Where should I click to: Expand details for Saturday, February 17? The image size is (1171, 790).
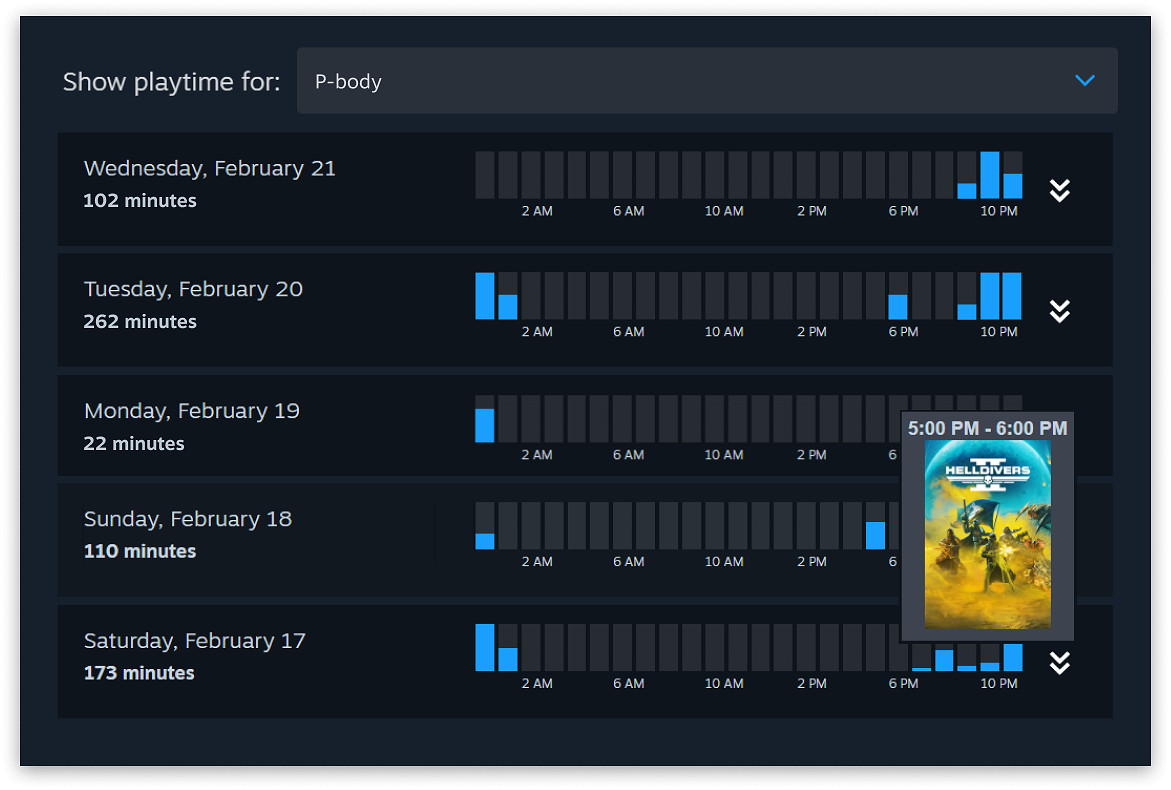coord(1059,663)
